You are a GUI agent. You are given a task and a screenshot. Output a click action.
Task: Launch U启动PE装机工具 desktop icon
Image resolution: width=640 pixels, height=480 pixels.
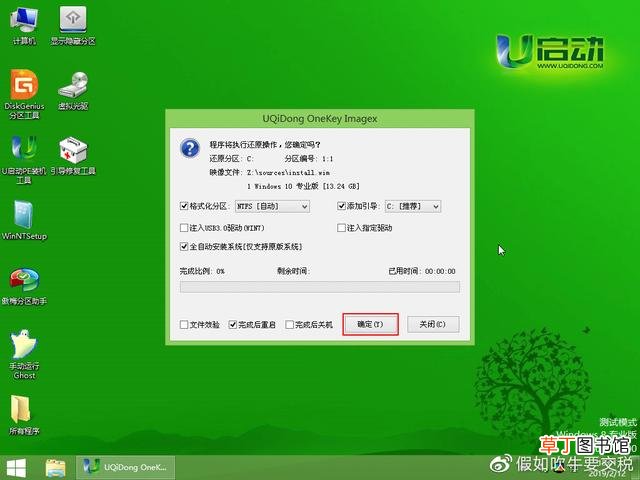pos(24,159)
